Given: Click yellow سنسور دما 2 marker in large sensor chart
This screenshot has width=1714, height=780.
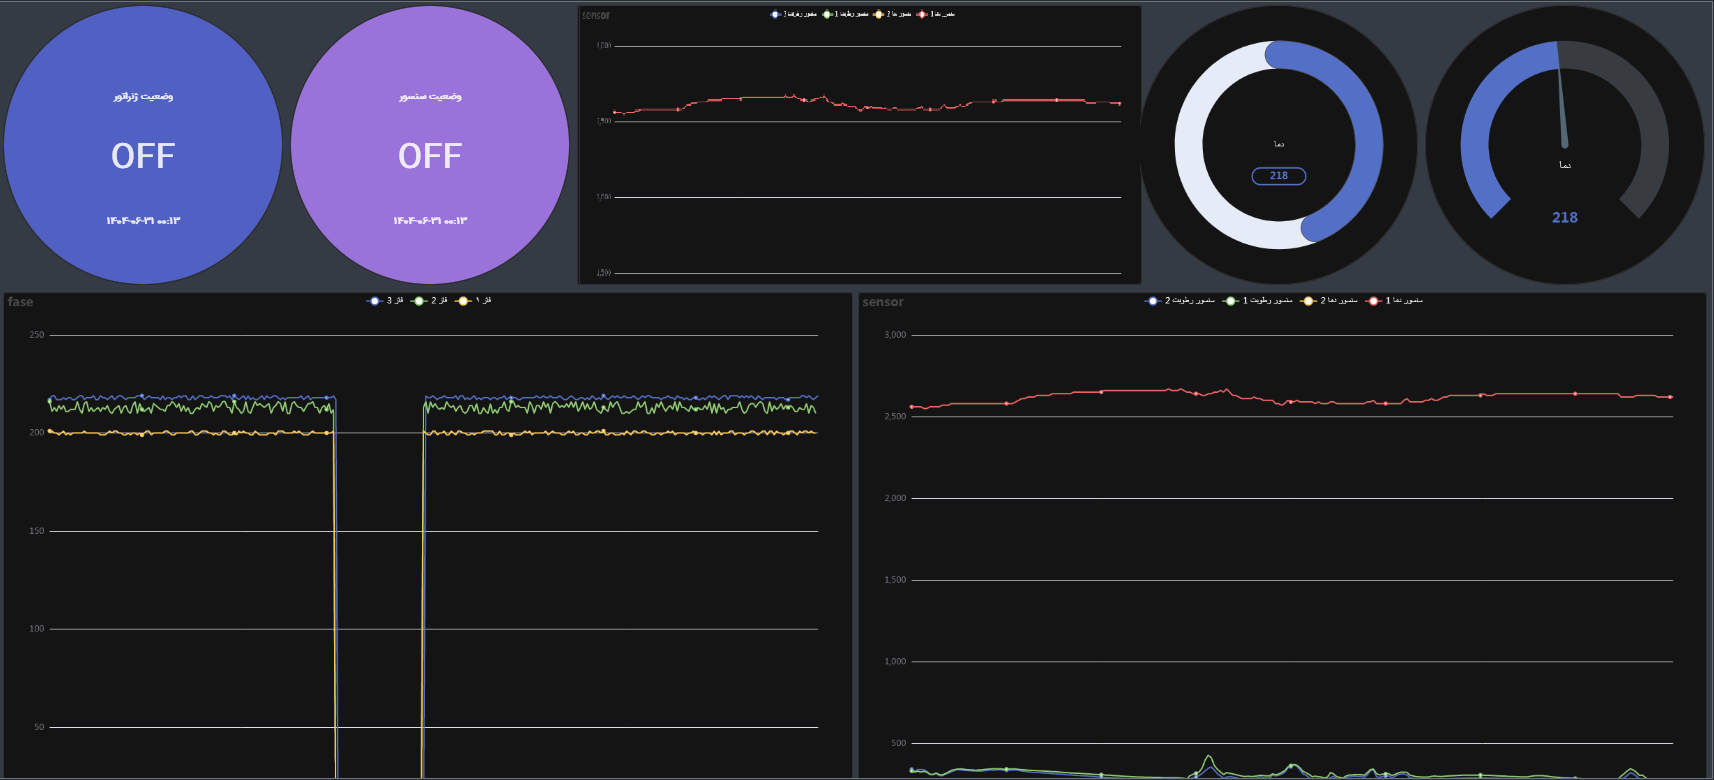Looking at the screenshot, I should pos(1308,301).
